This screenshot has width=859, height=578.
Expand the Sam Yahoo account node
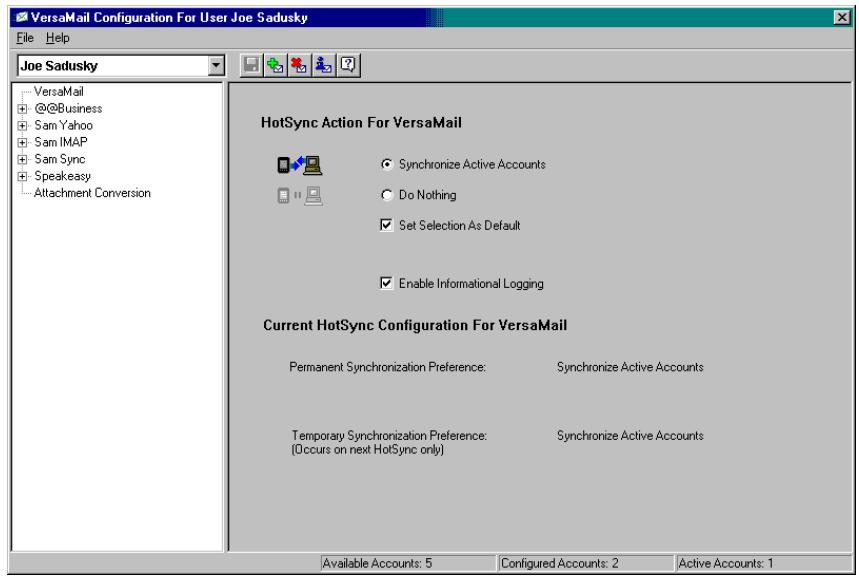tap(22, 125)
